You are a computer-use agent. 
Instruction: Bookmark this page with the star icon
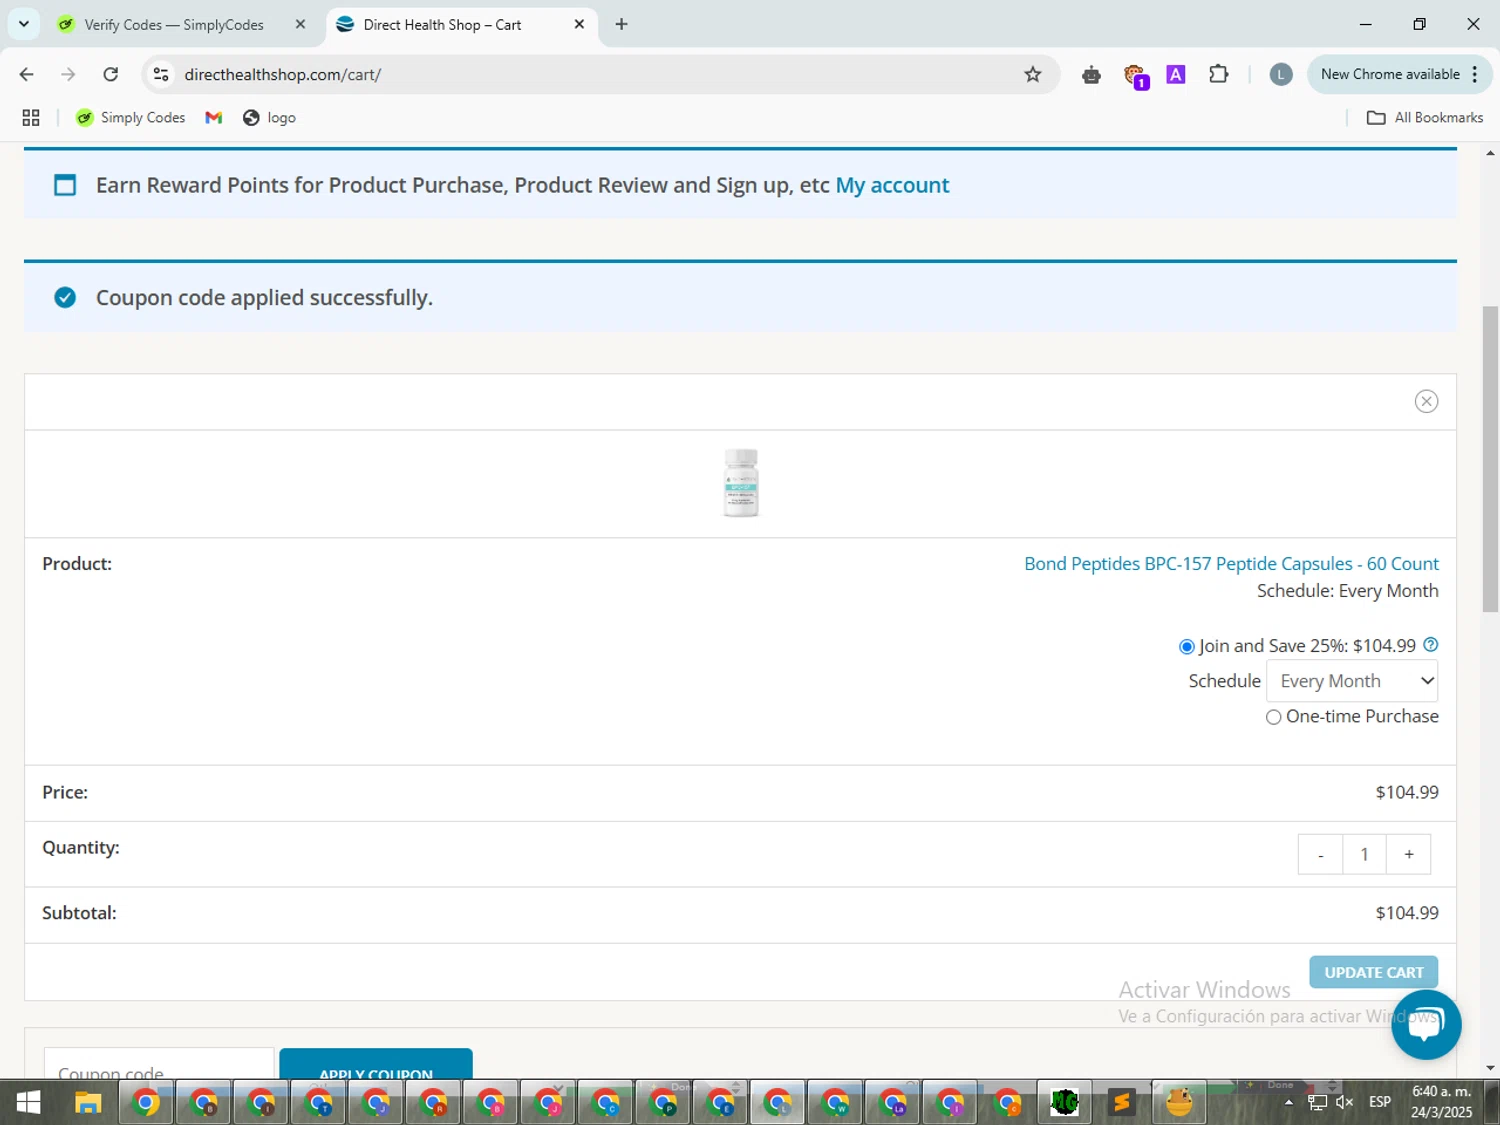1033,74
